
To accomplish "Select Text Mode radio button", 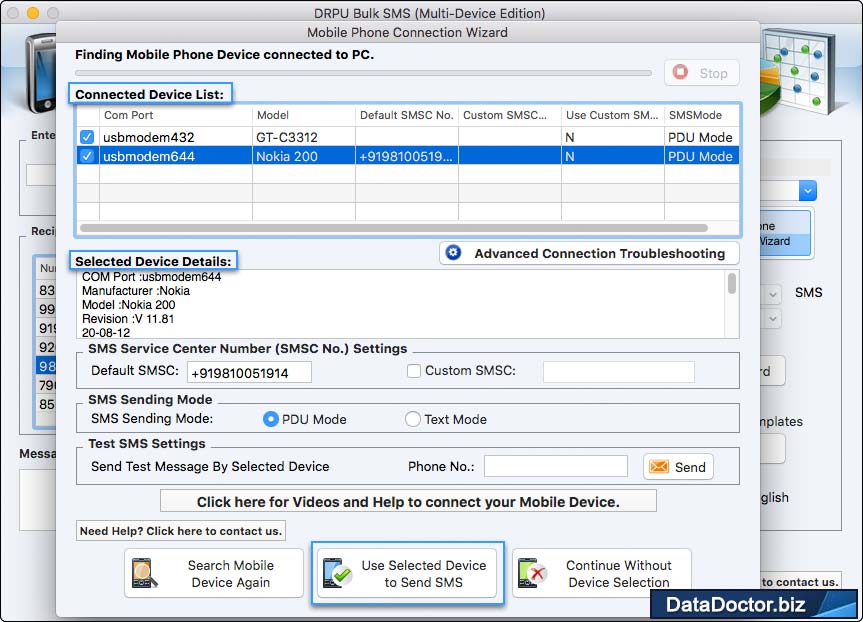I will (x=412, y=419).
